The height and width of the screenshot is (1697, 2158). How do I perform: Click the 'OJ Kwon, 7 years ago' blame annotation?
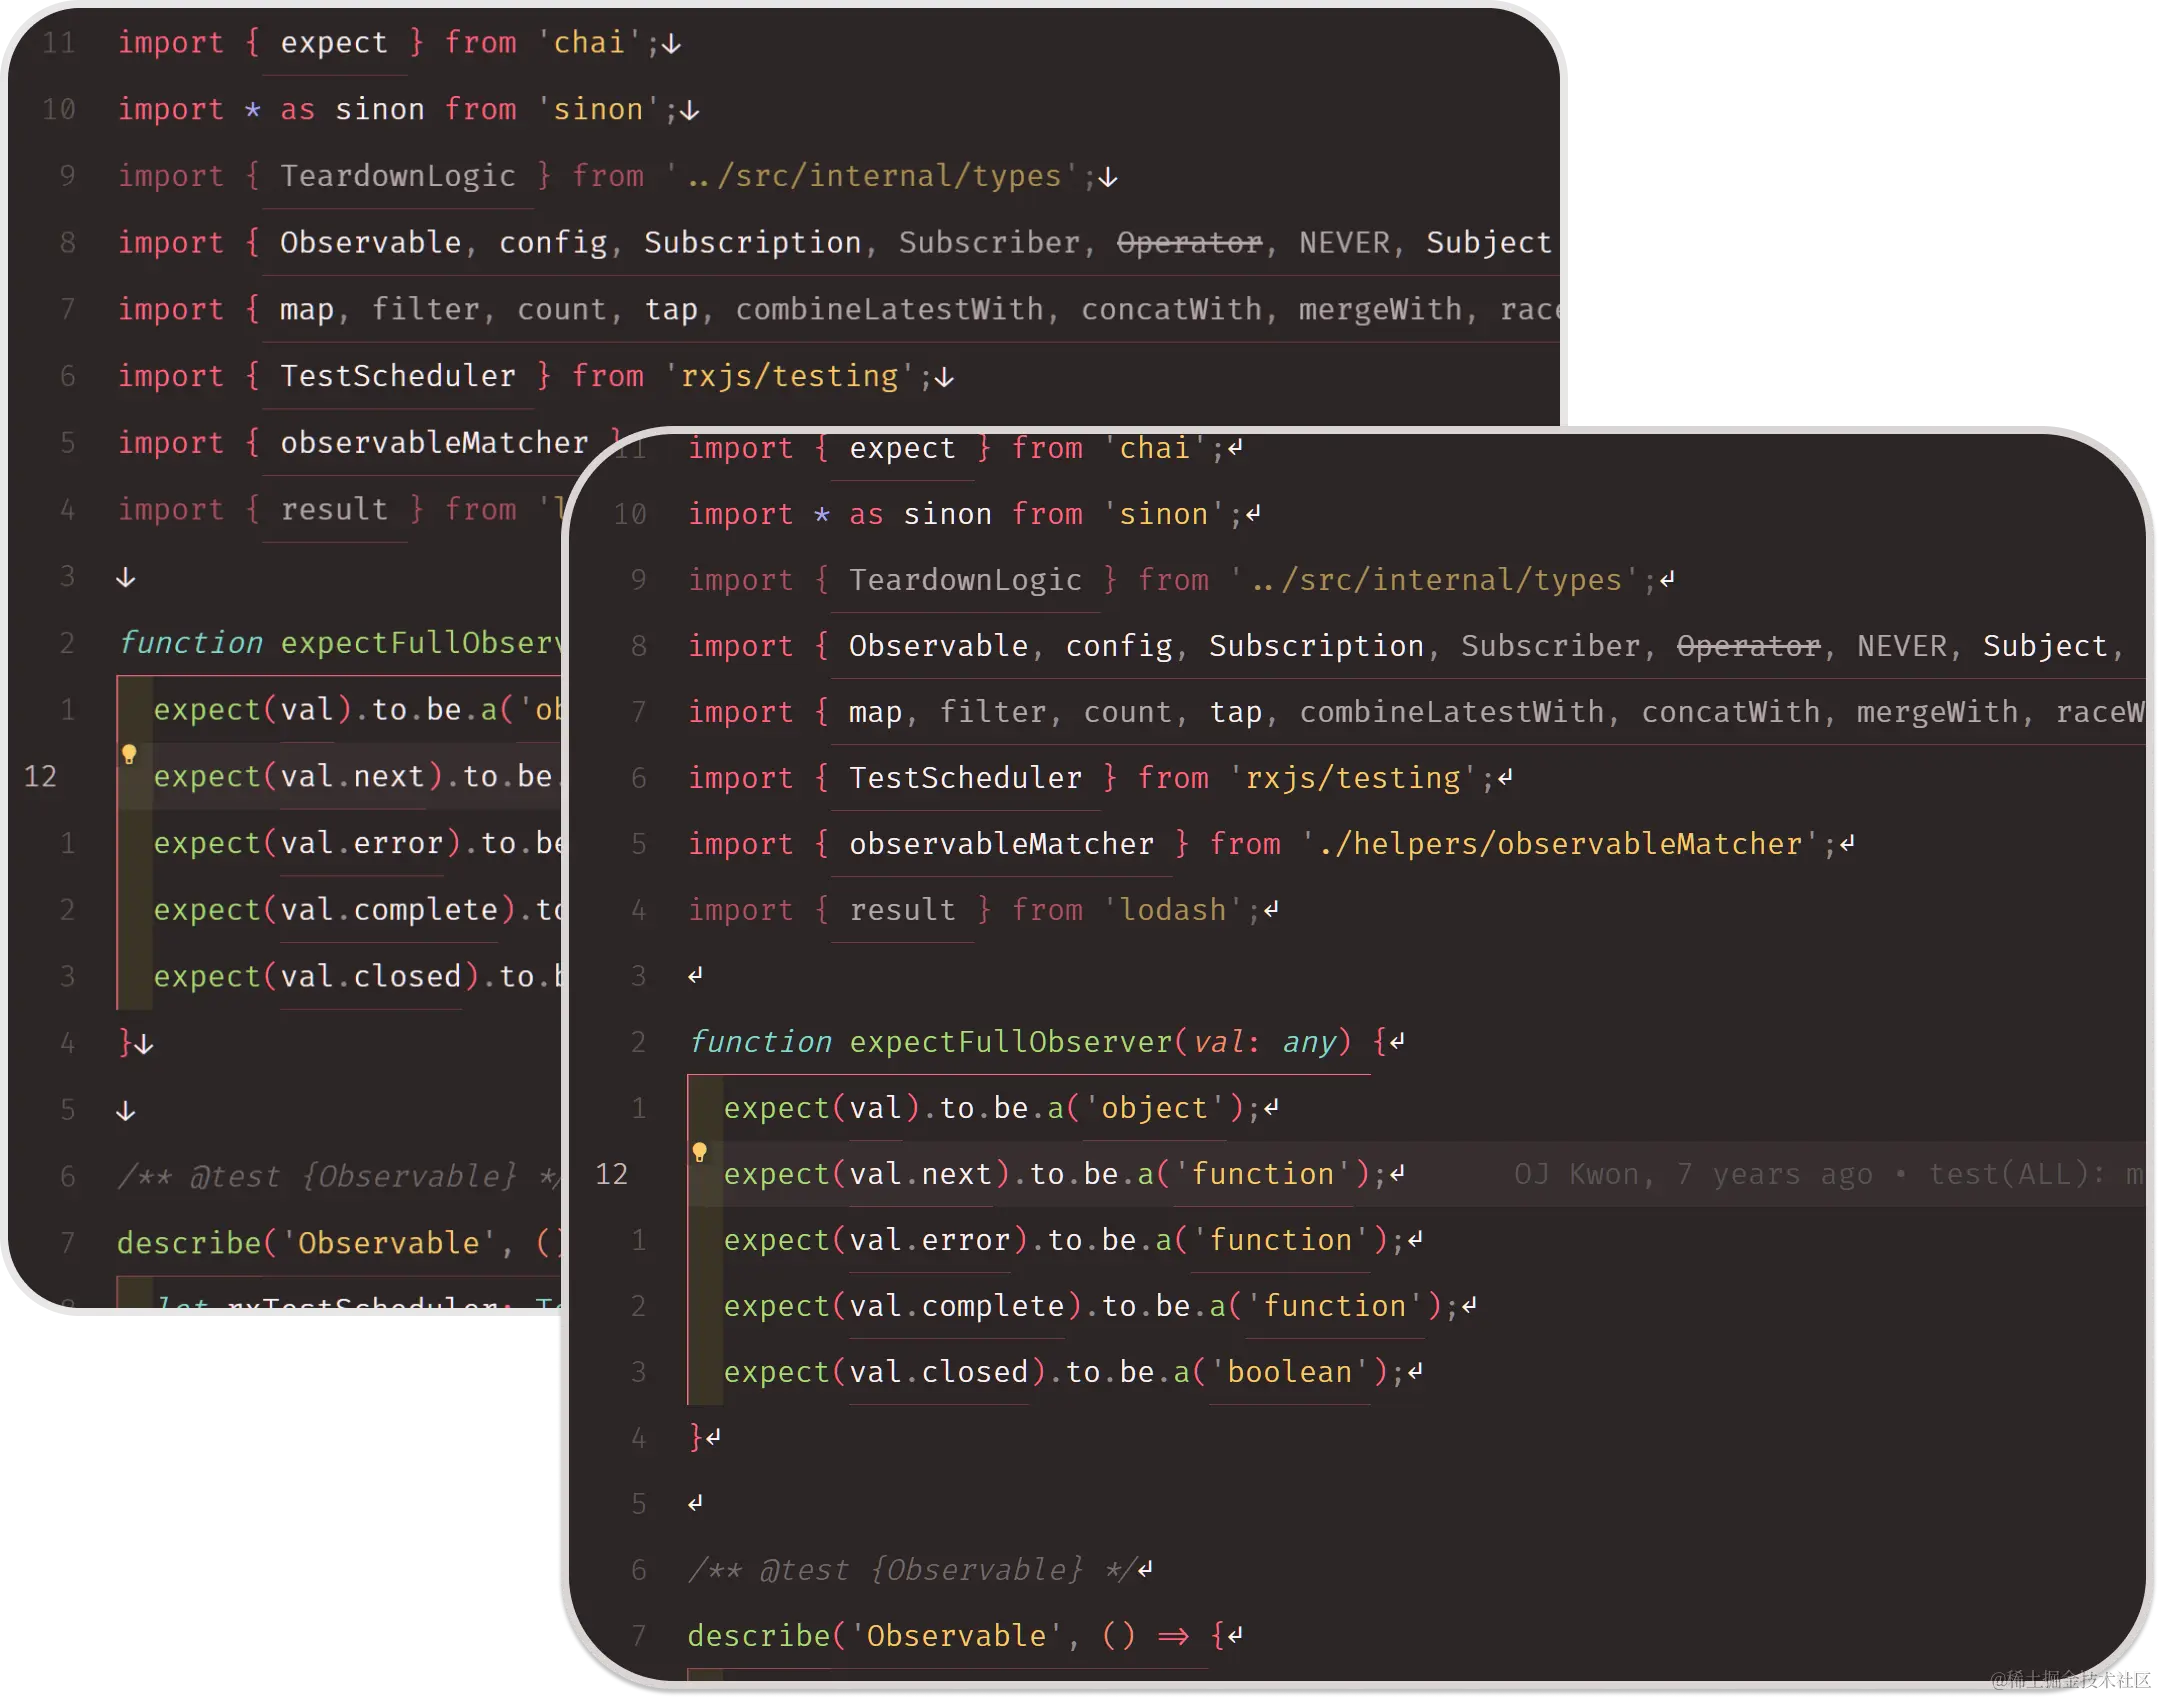tap(1692, 1174)
